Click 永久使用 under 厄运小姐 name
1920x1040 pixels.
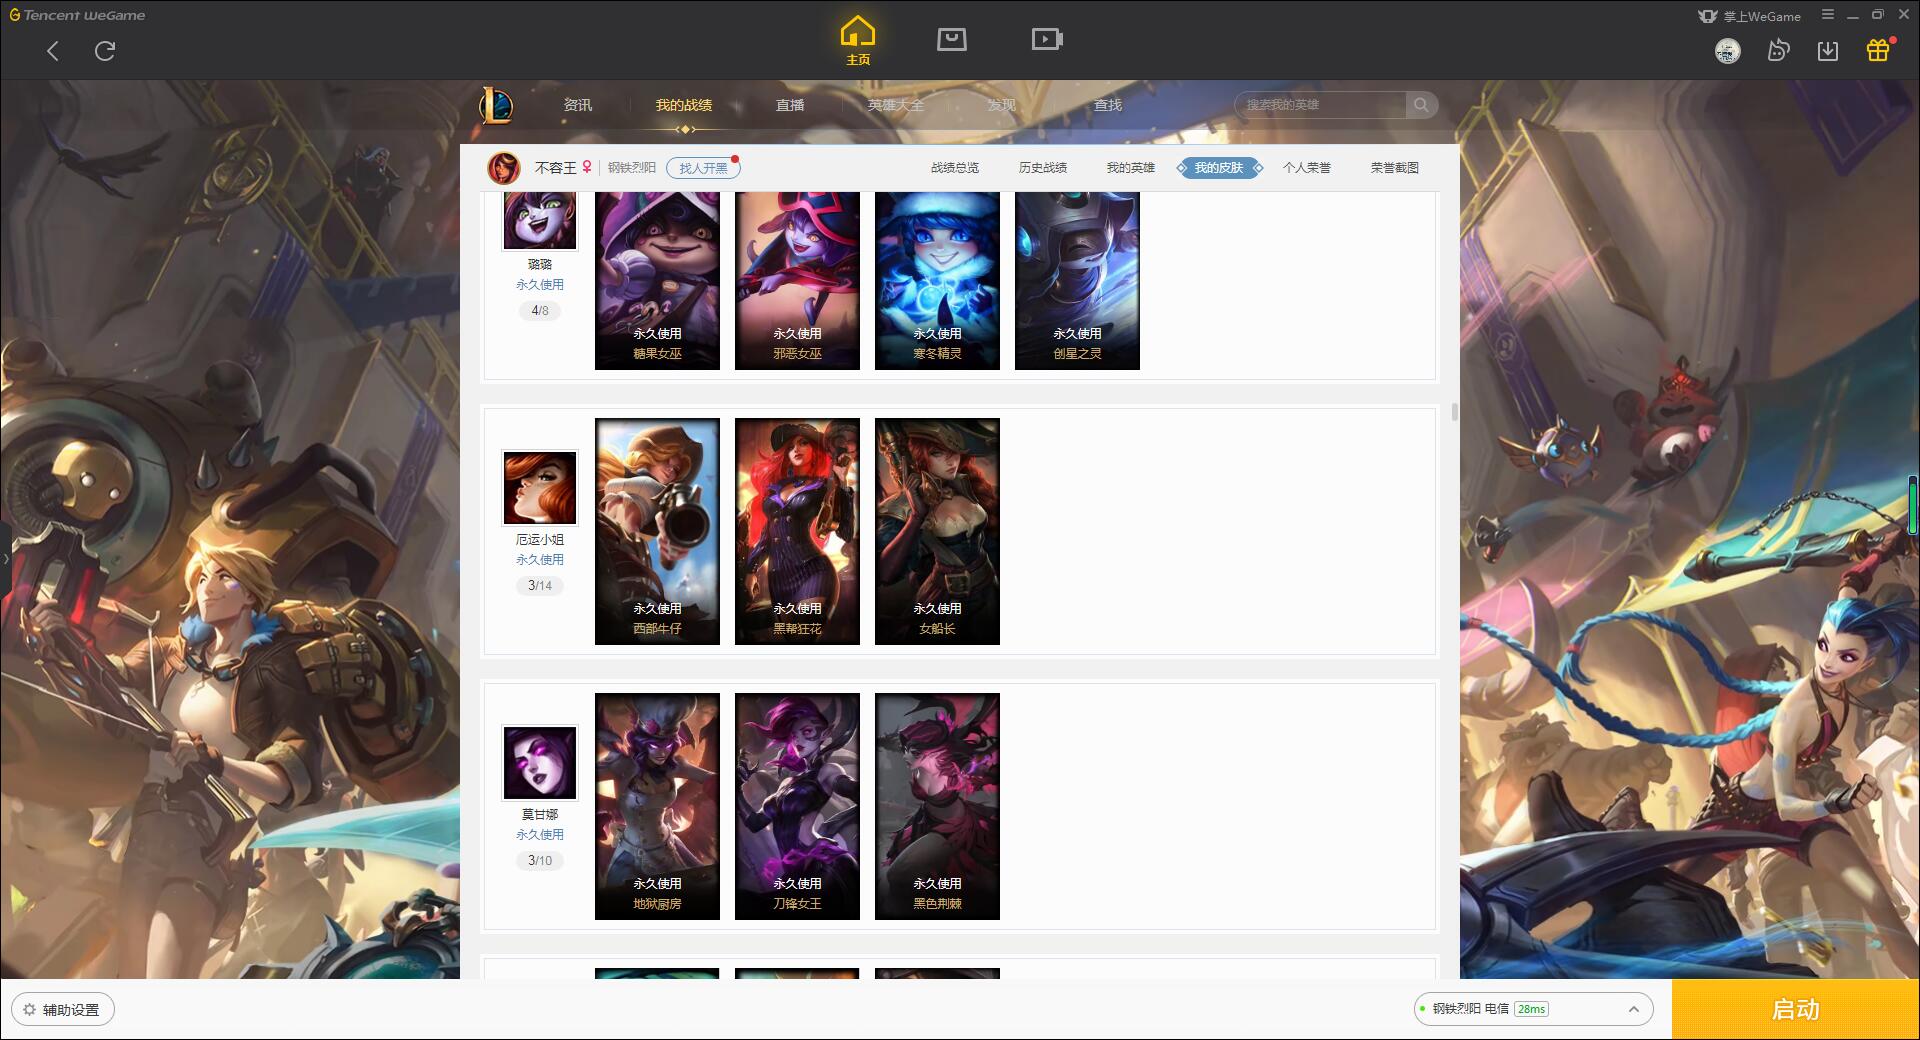click(540, 560)
